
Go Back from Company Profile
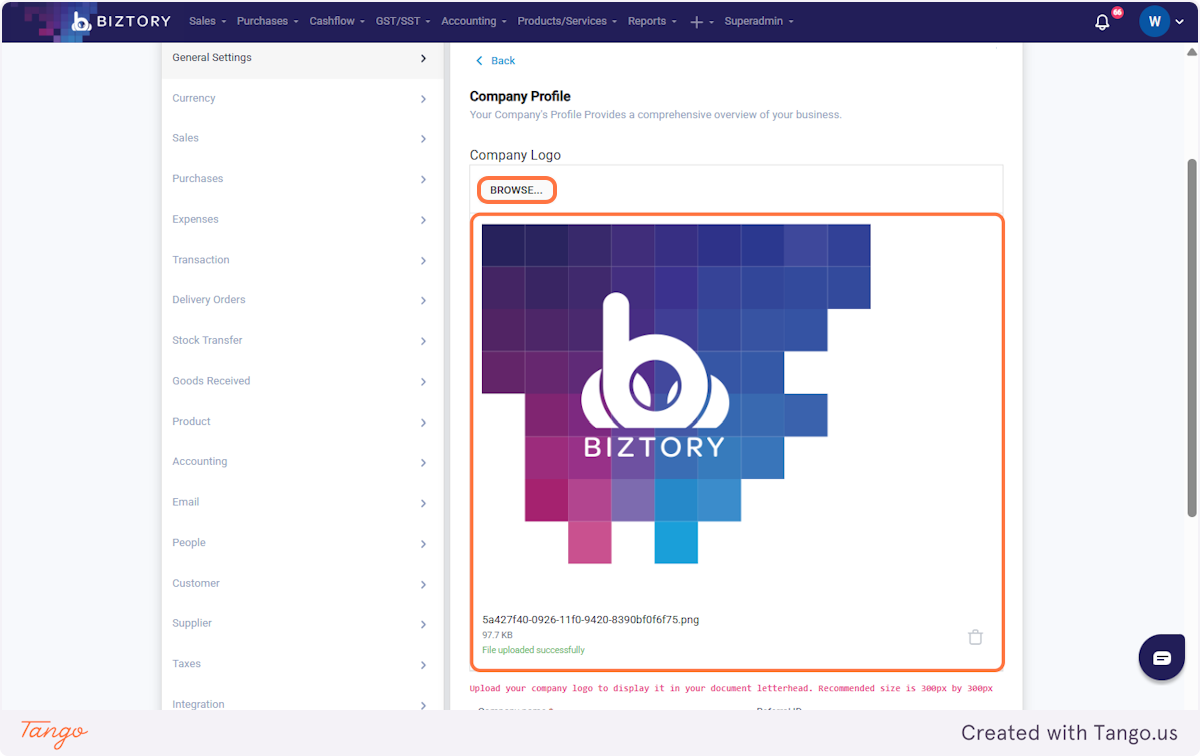point(495,61)
